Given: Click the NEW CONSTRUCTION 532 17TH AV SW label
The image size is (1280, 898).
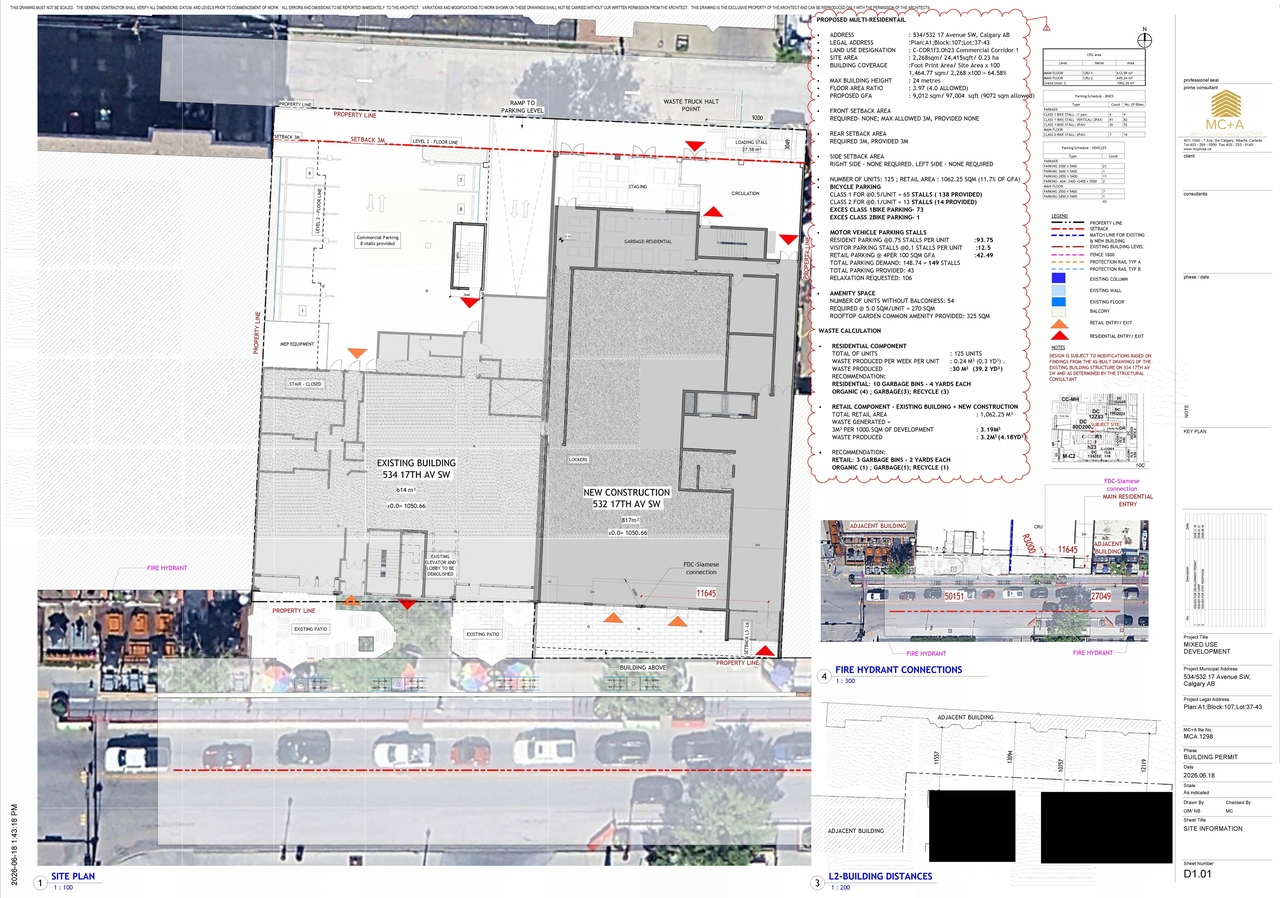Looking at the screenshot, I should (627, 498).
